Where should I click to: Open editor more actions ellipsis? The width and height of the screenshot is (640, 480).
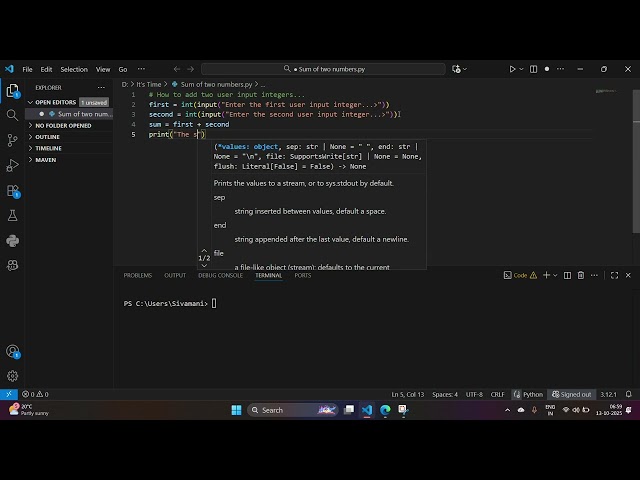click(560, 69)
